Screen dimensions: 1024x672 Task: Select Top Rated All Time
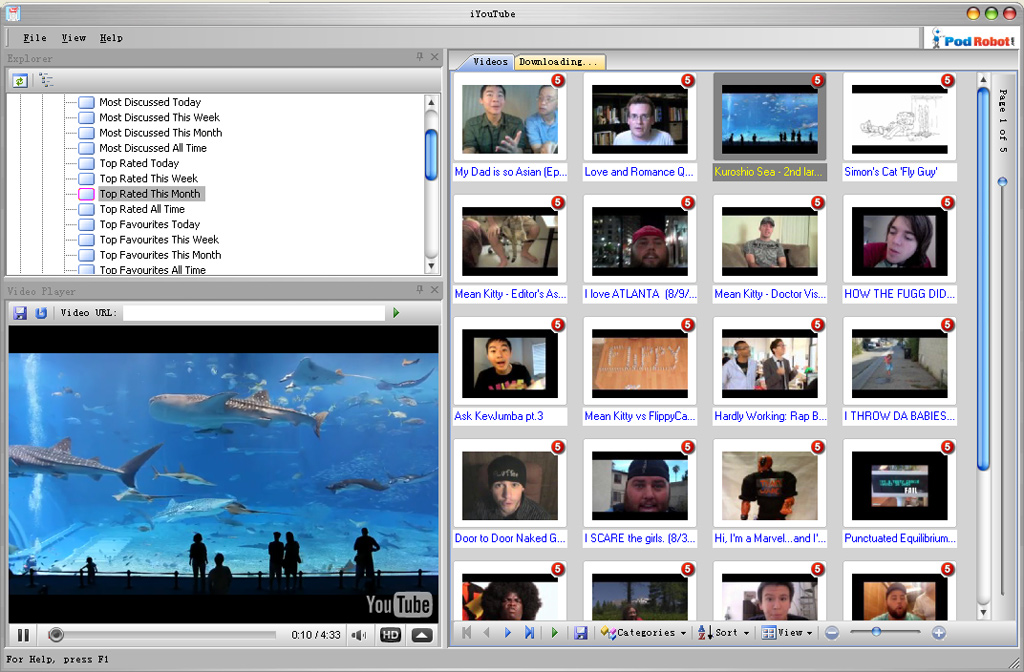pyautogui.click(x=142, y=209)
